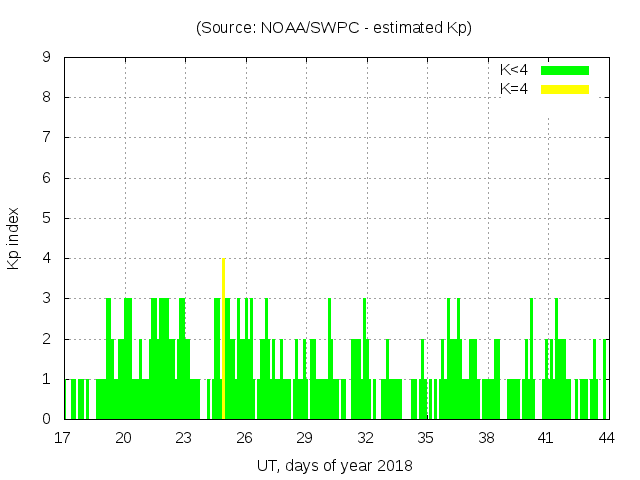Viewport: 640px width, 480px height.
Task: Click x-axis tick label 17
Action: pos(64,438)
